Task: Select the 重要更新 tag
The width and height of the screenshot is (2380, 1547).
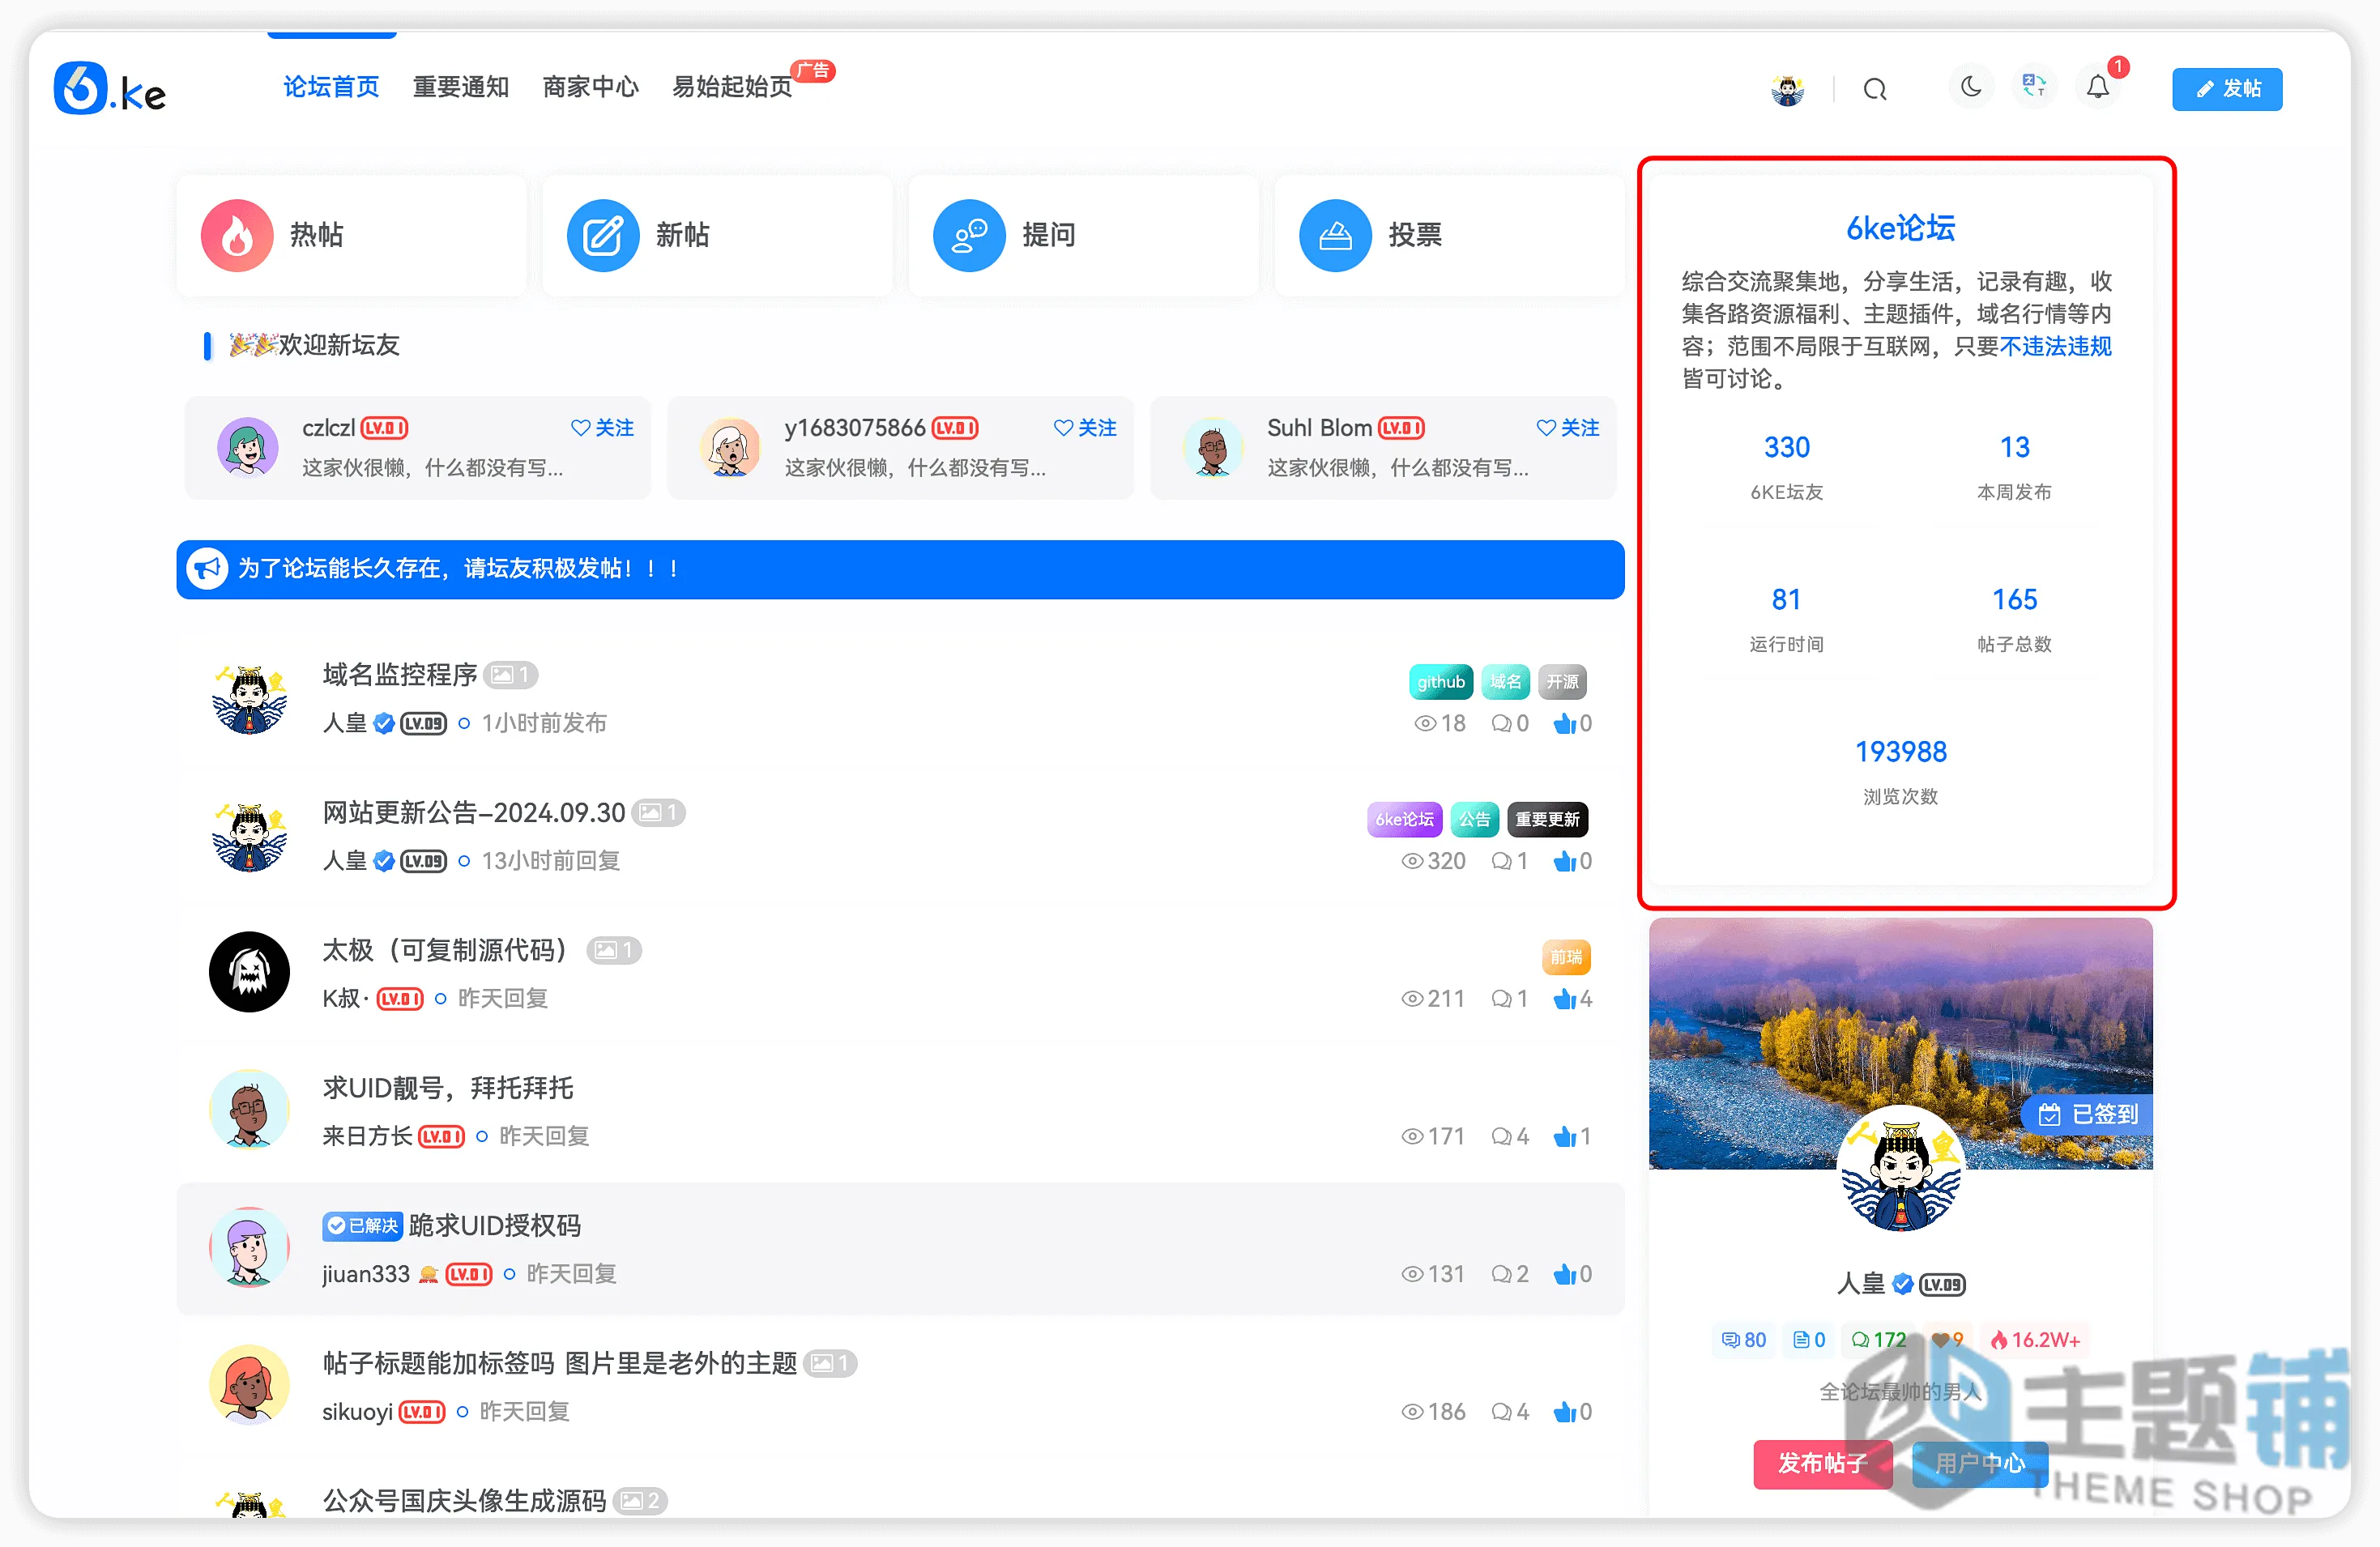Action: [x=1547, y=820]
